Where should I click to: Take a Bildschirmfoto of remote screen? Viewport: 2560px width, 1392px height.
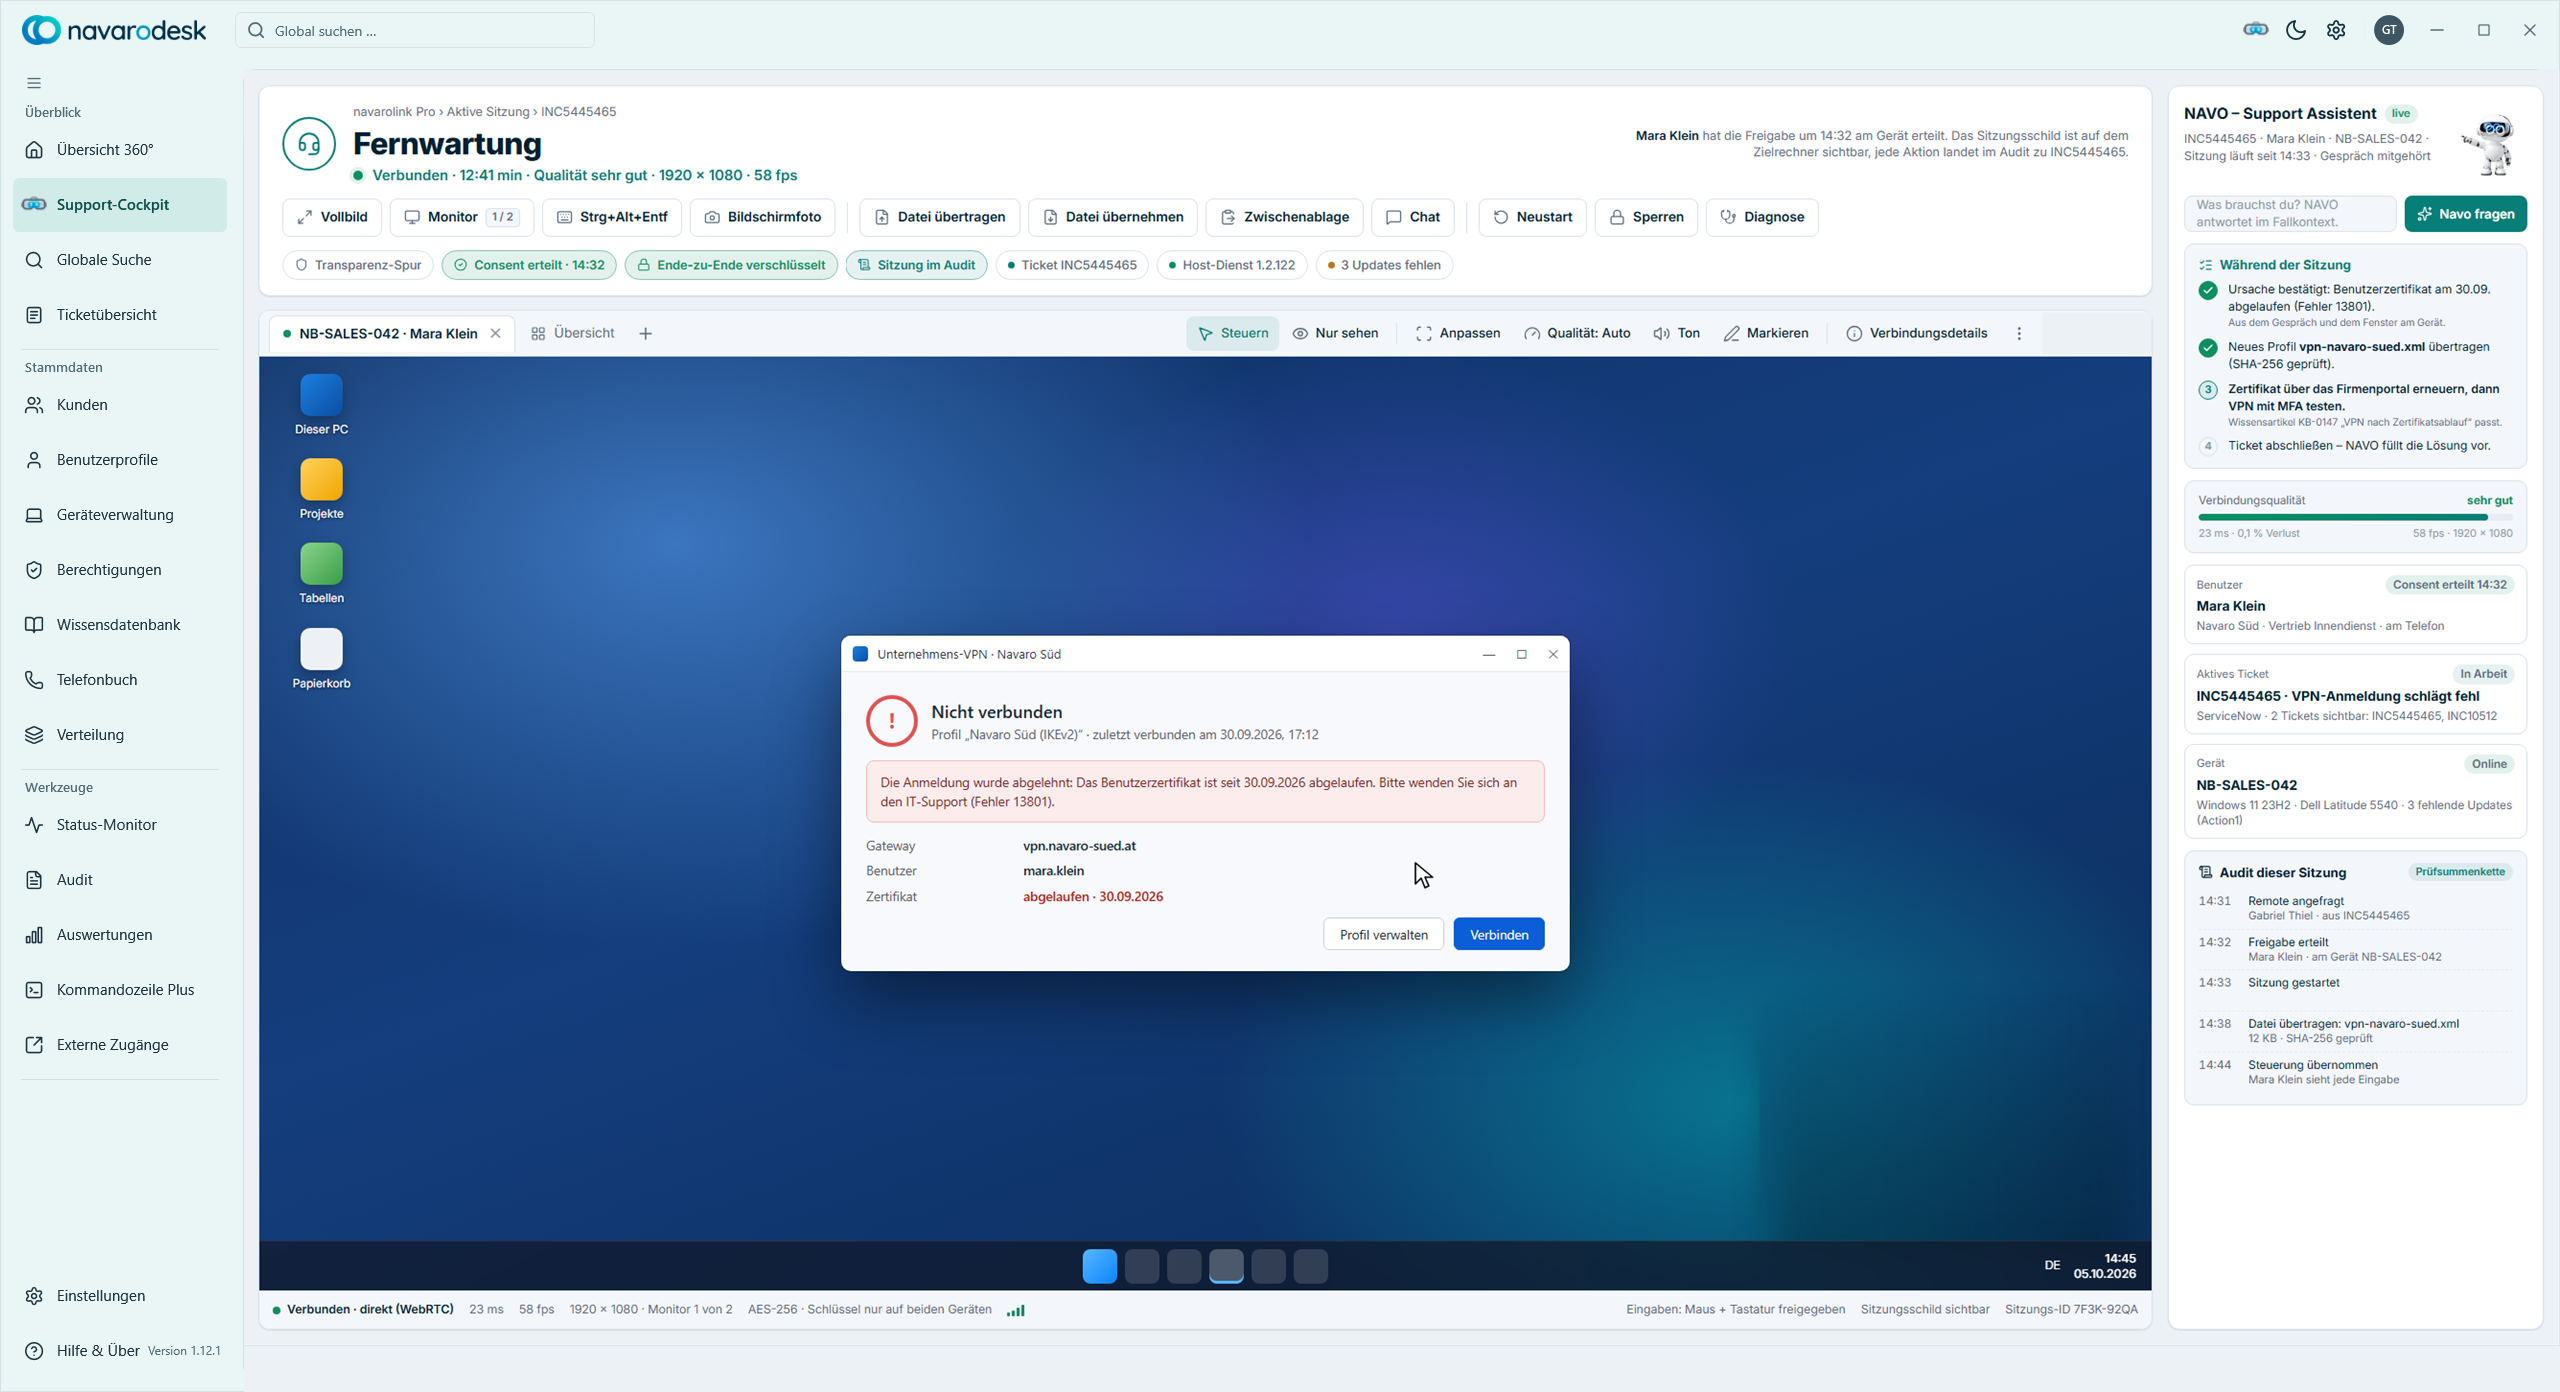[x=763, y=217]
